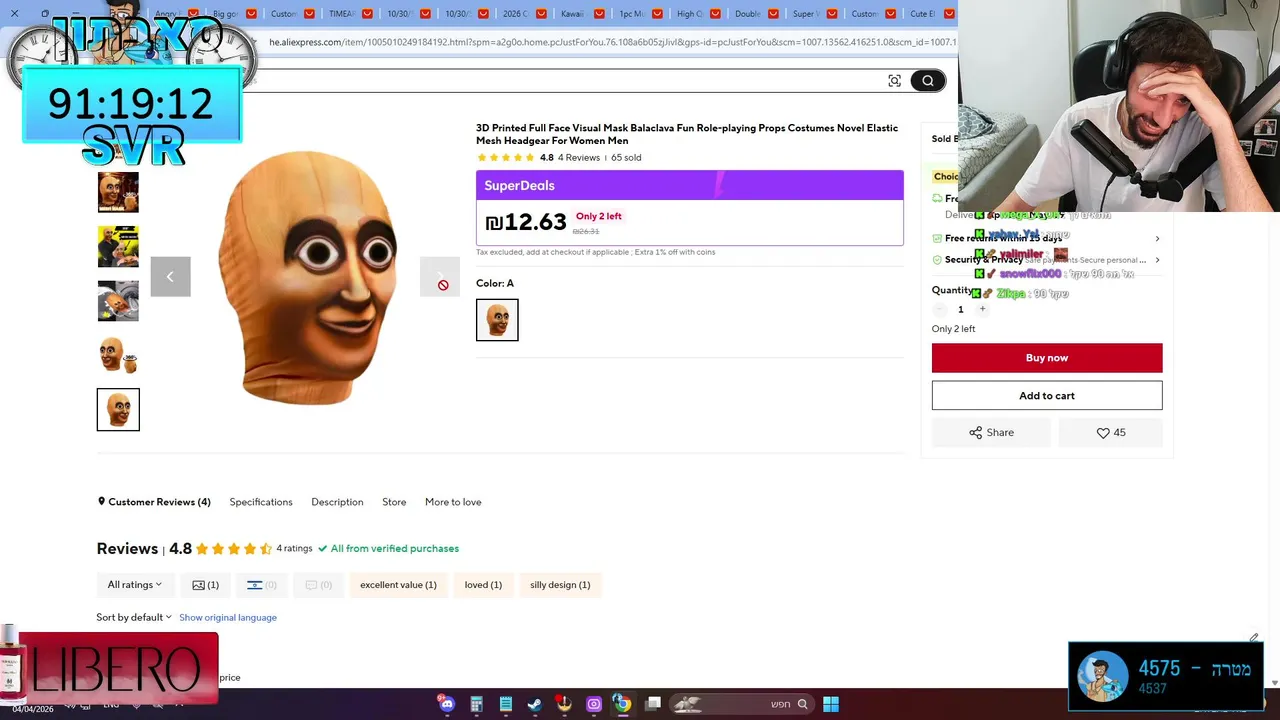Expand Security & Privacy details

coord(1046,260)
